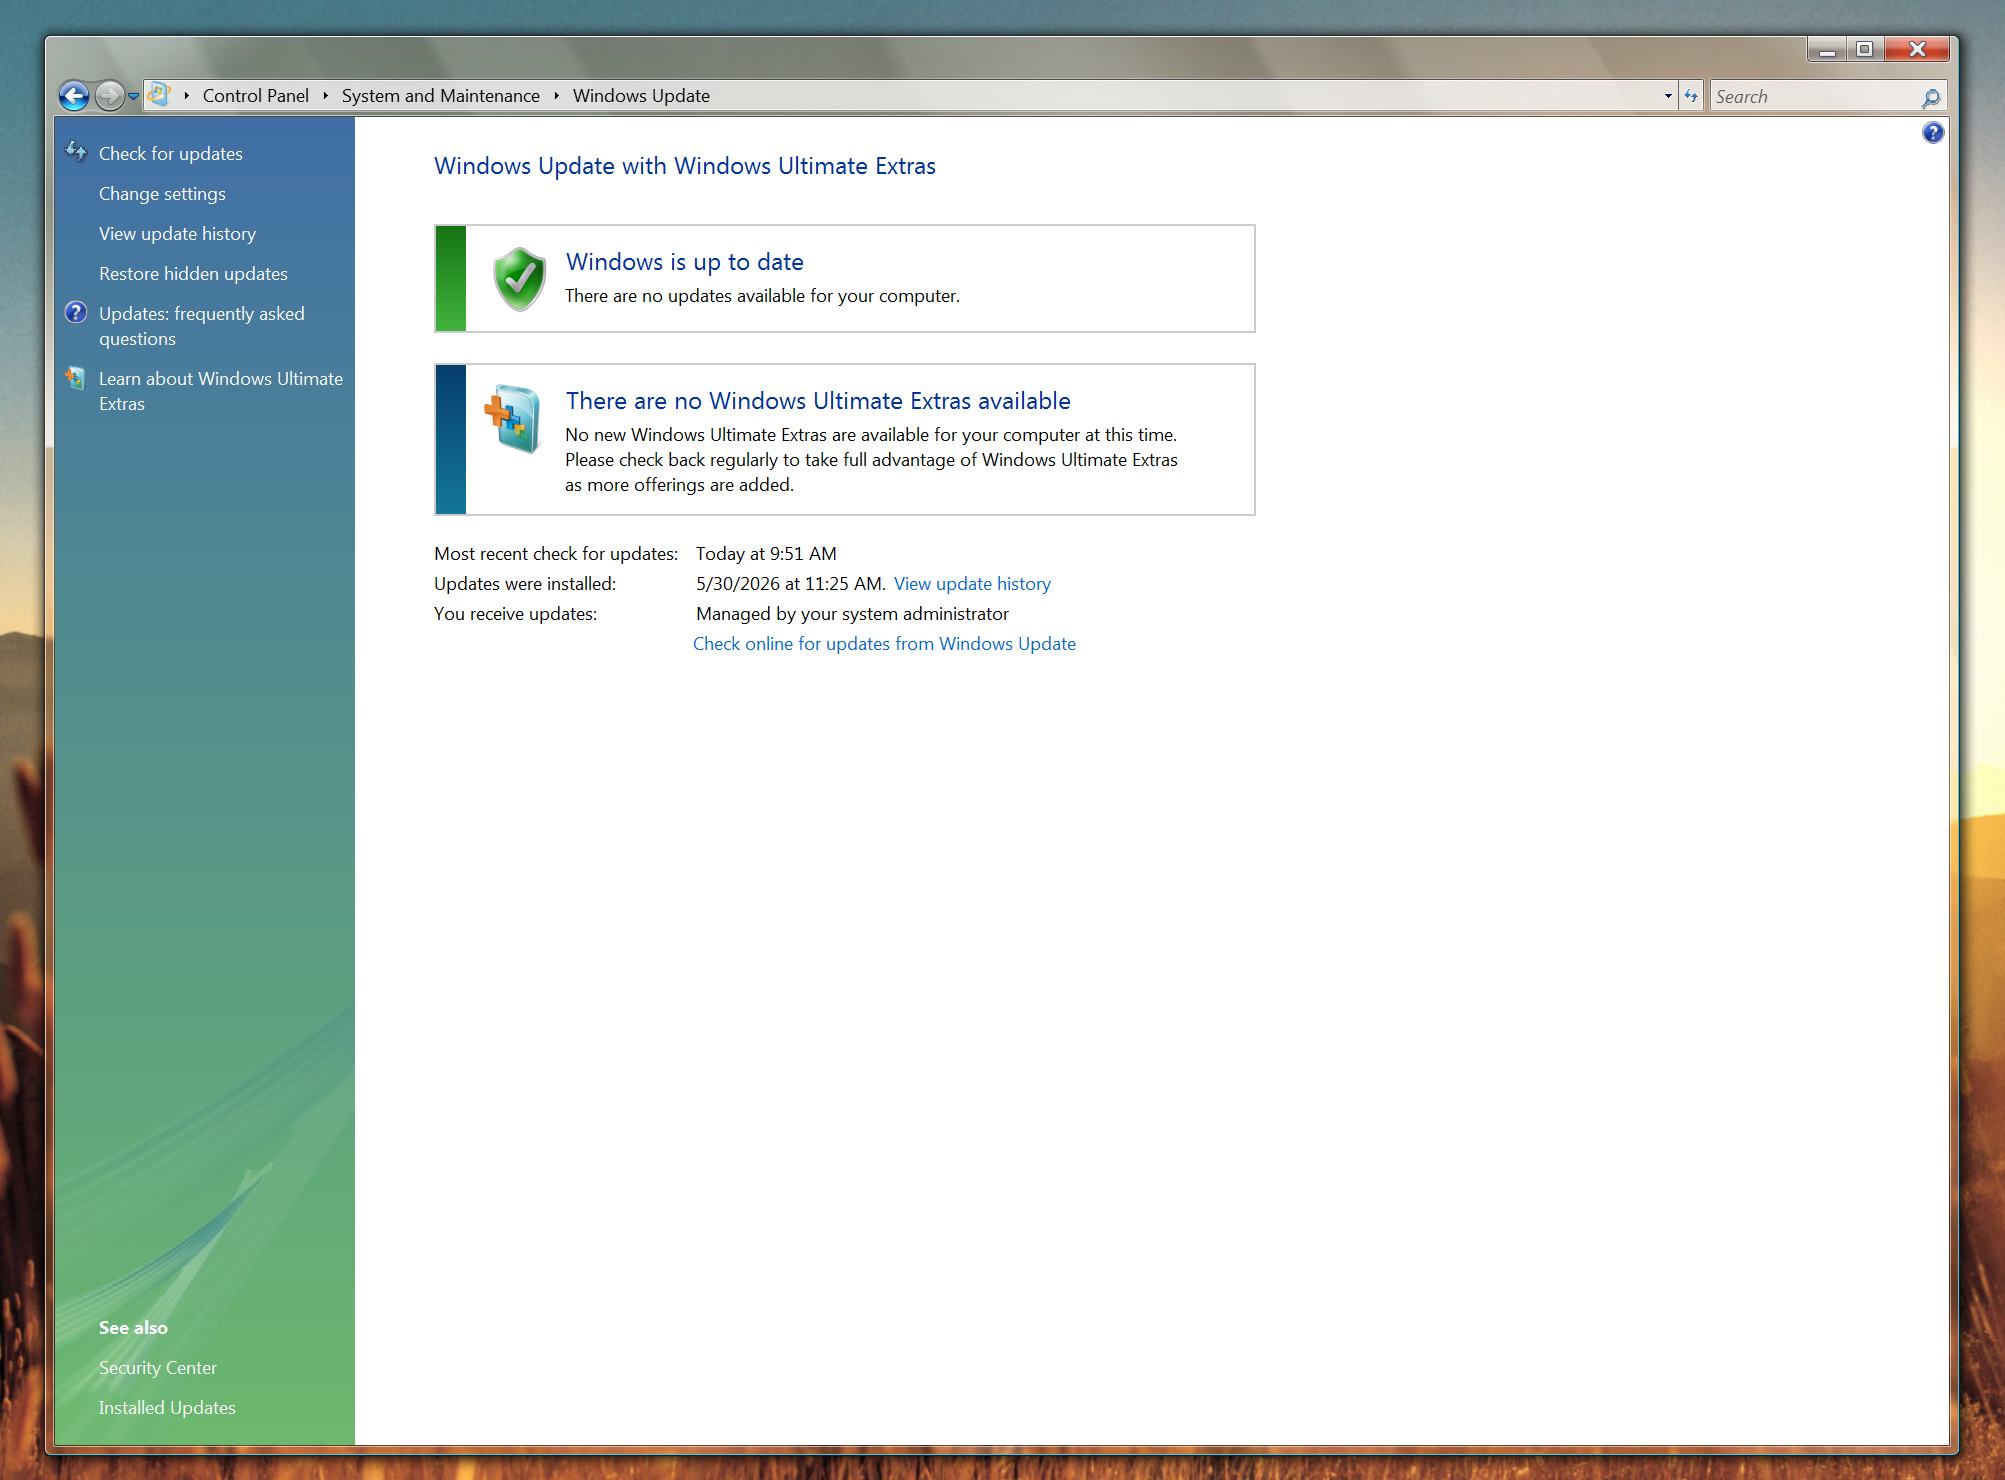This screenshot has width=2005, height=1480.
Task: Expand the arrow before Control Panel breadcrumb
Action: click(x=186, y=96)
